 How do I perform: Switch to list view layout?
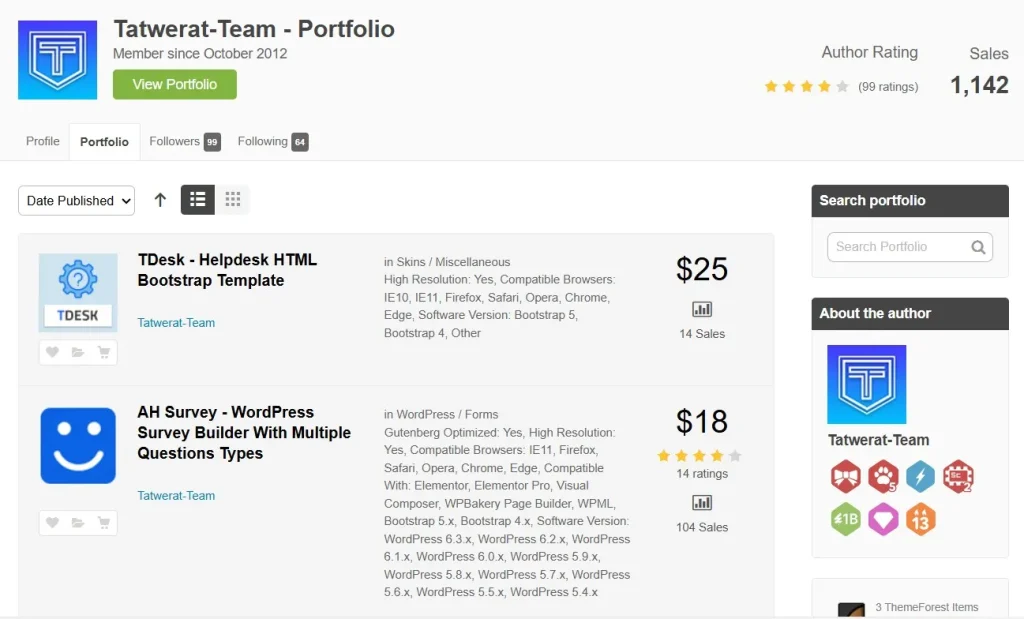pos(198,200)
